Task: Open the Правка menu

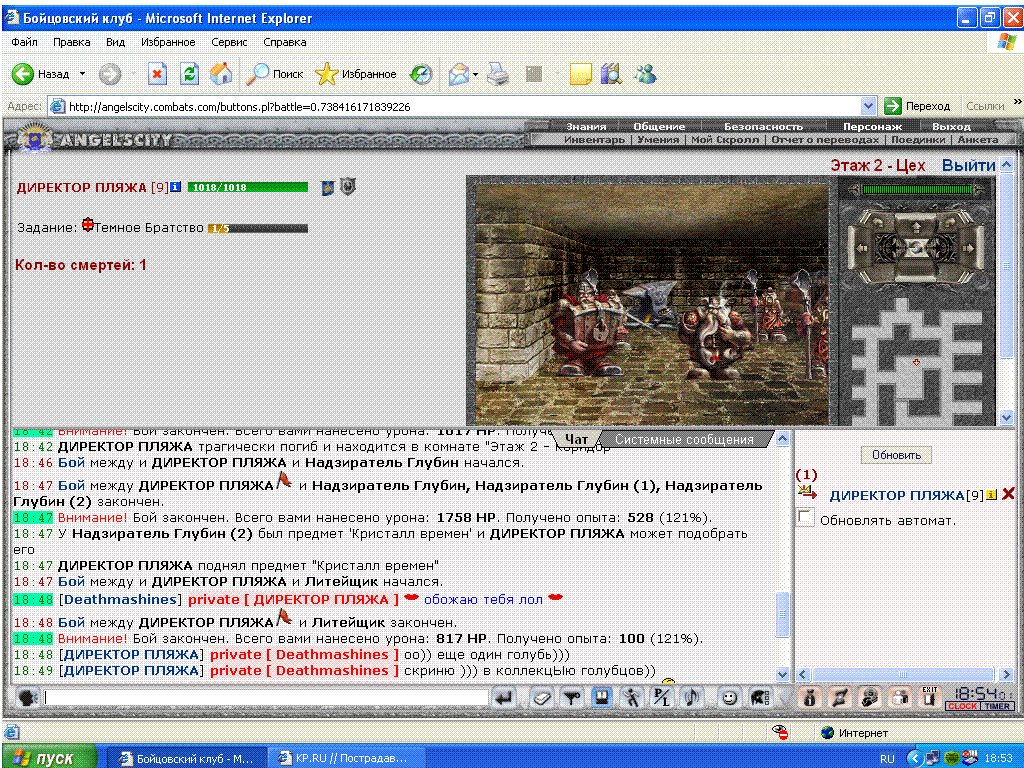Action: tap(72, 42)
